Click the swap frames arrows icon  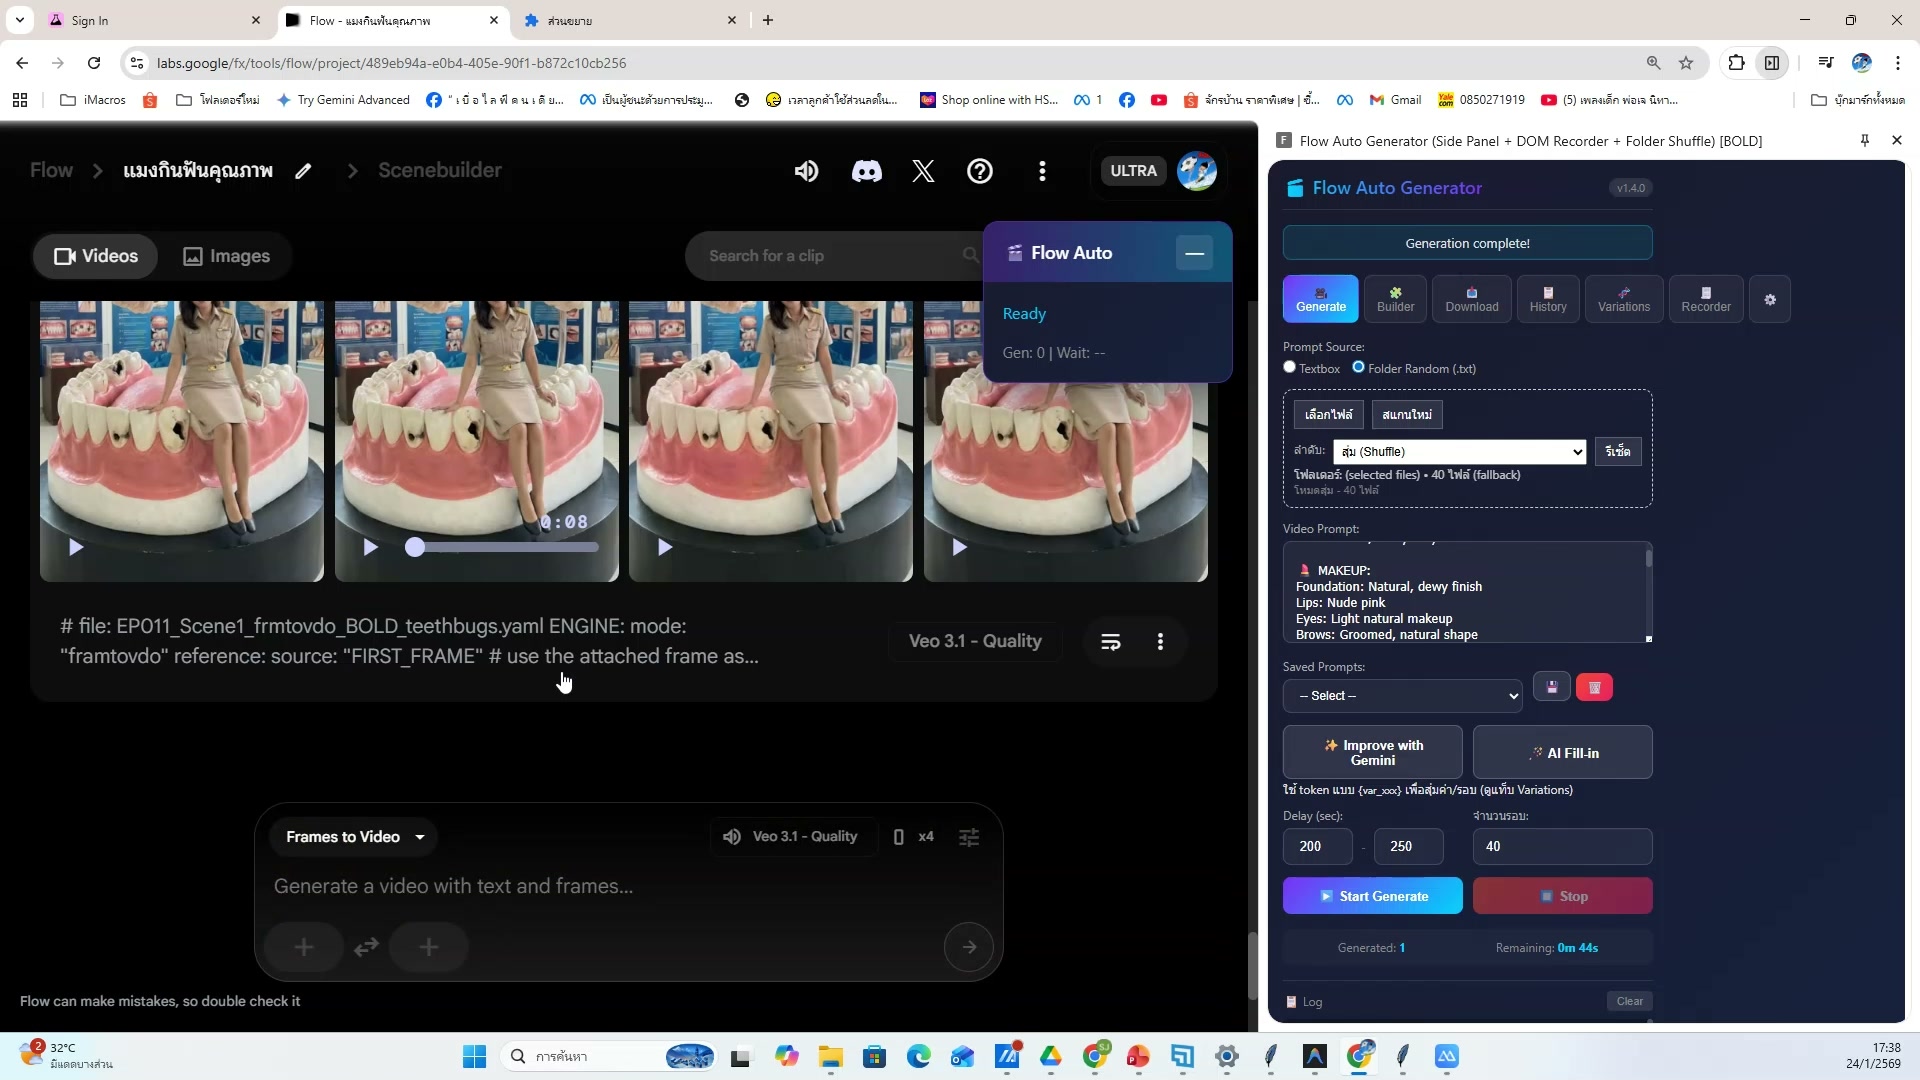[x=366, y=946]
